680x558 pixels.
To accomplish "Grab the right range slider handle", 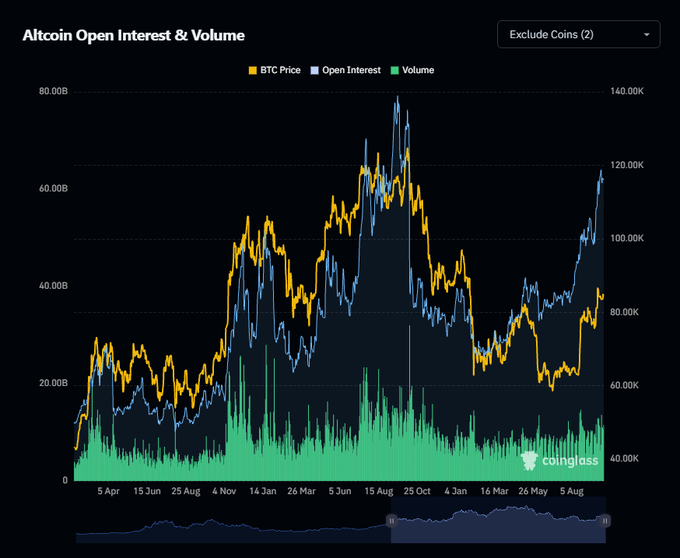I will 605,520.
